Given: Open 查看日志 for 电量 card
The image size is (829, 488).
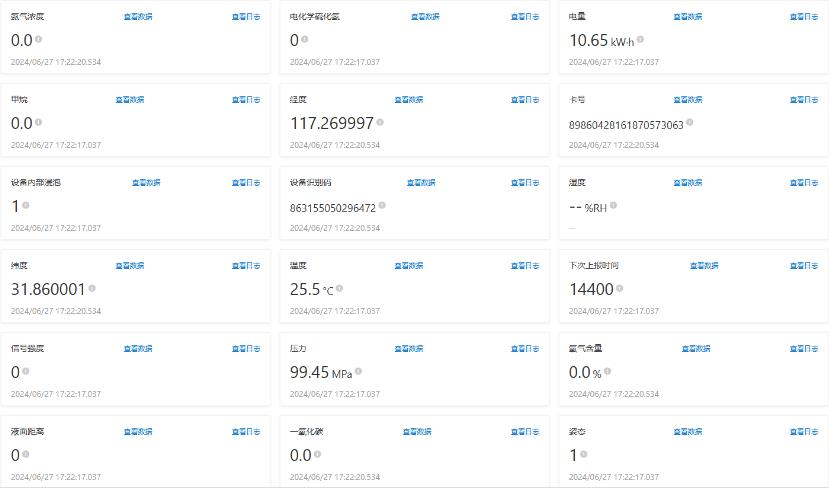Looking at the screenshot, I should (804, 17).
